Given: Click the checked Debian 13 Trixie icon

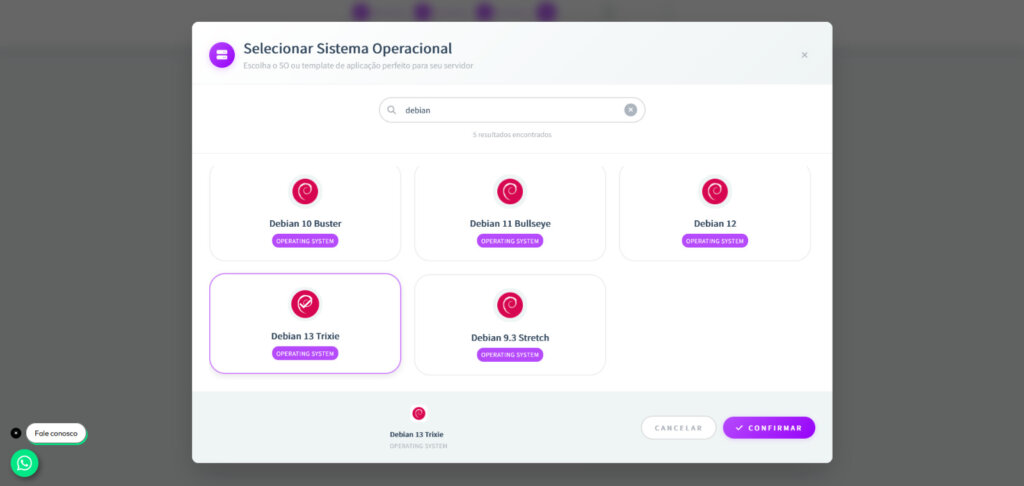Looking at the screenshot, I should pos(305,304).
